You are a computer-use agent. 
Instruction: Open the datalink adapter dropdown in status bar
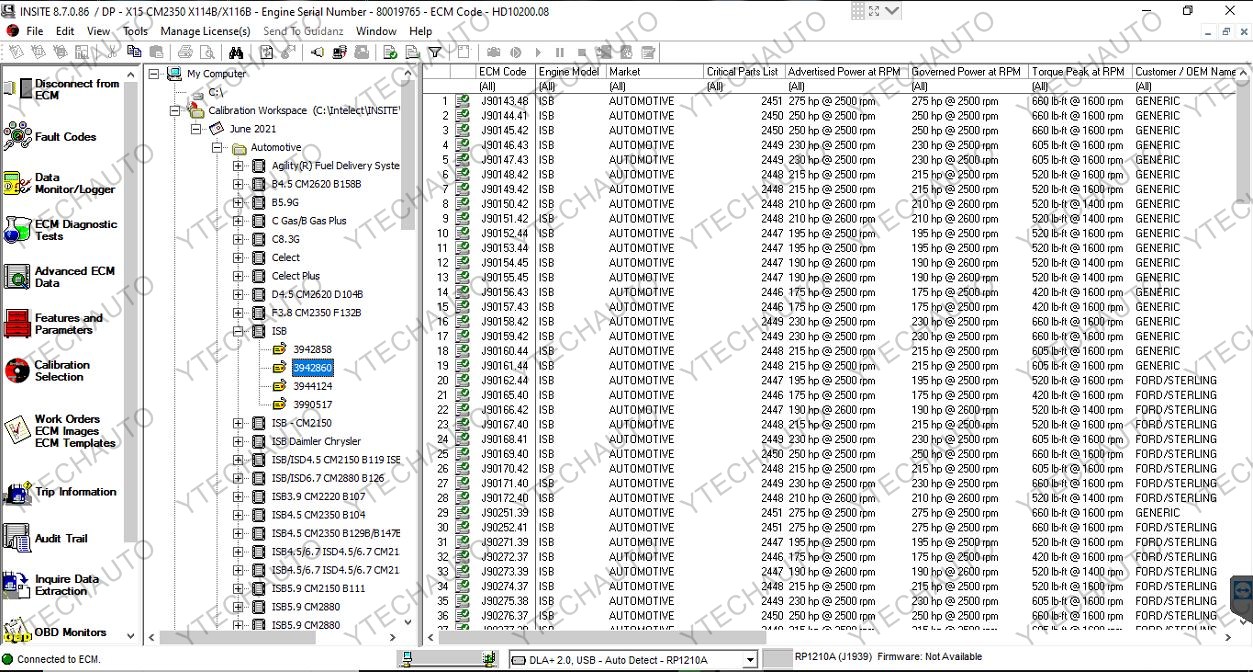click(749, 659)
